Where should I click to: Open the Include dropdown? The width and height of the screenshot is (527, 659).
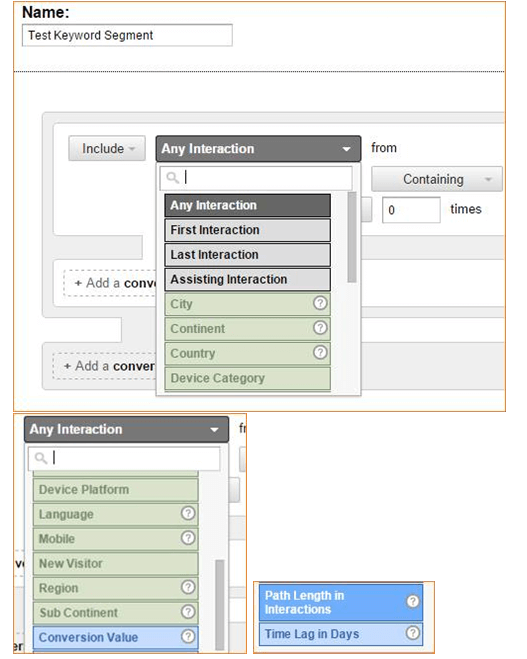107,148
